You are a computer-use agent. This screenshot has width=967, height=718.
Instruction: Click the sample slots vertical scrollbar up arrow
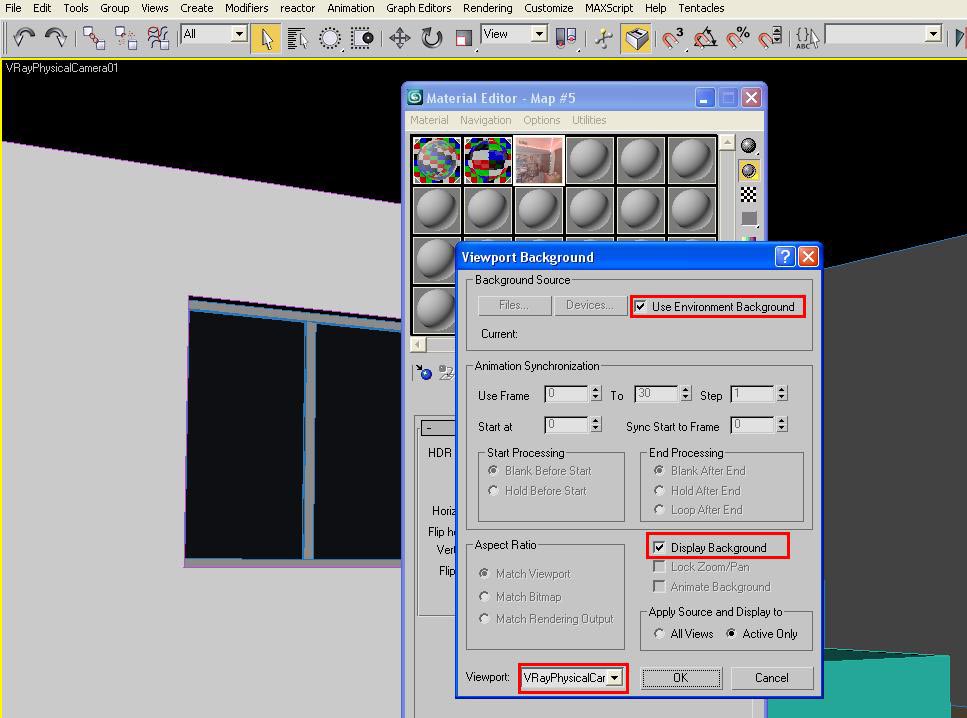pos(726,143)
